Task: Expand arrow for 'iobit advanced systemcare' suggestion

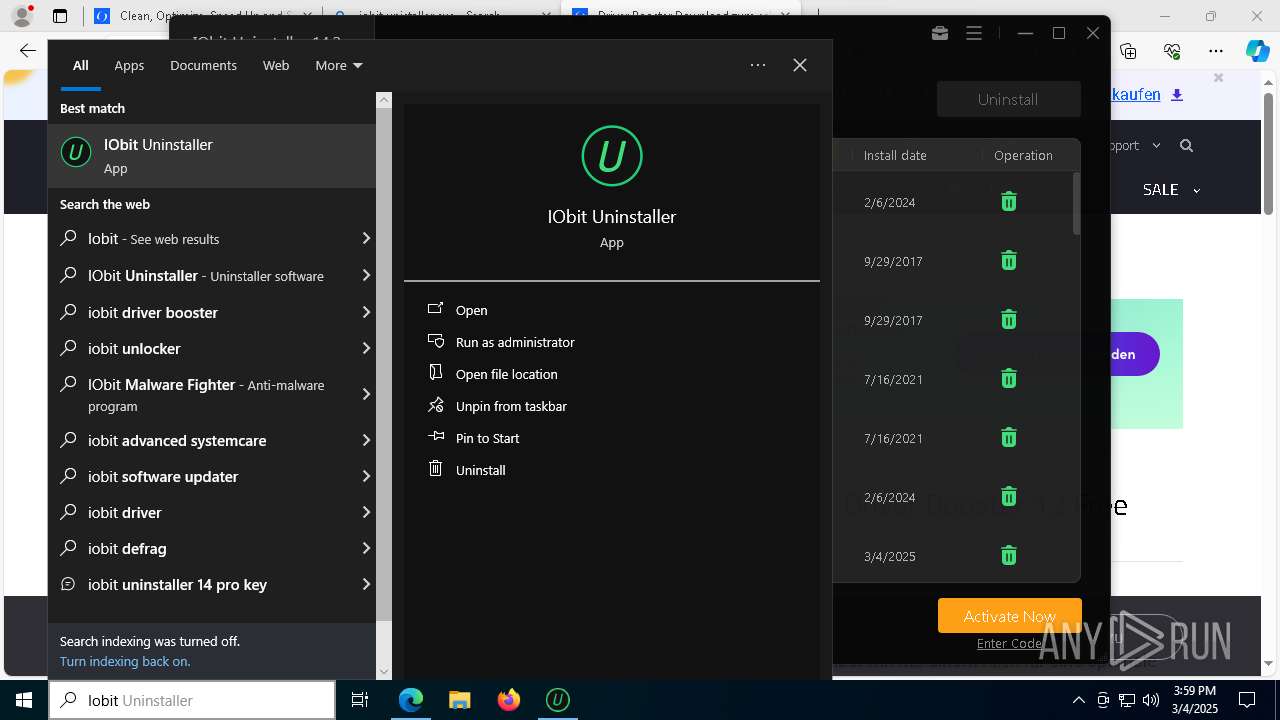Action: [366, 440]
